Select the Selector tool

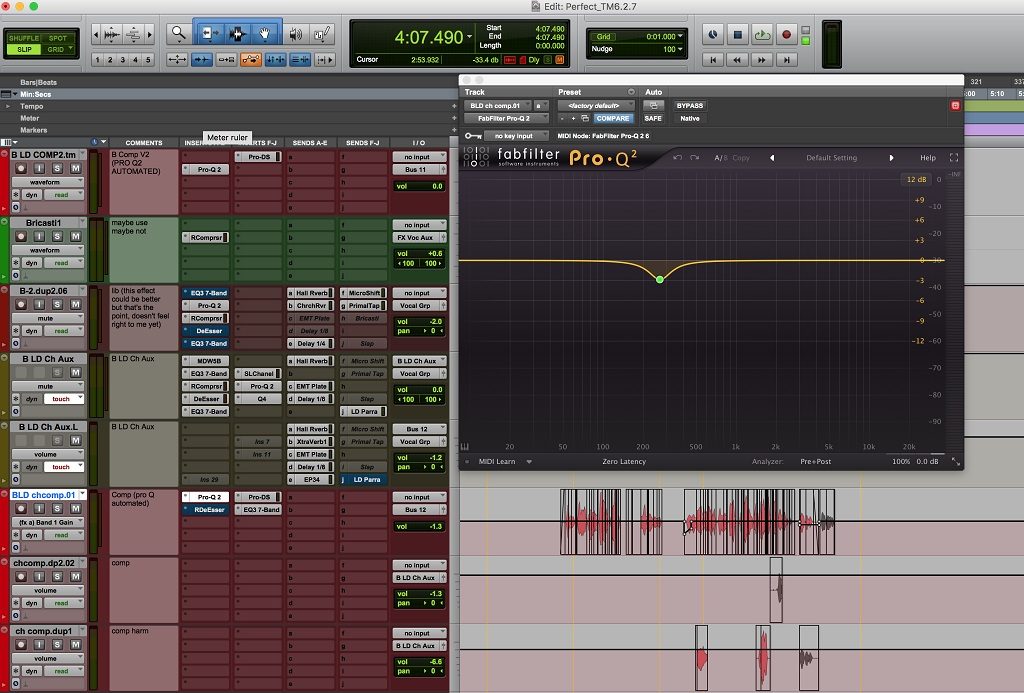(237, 33)
